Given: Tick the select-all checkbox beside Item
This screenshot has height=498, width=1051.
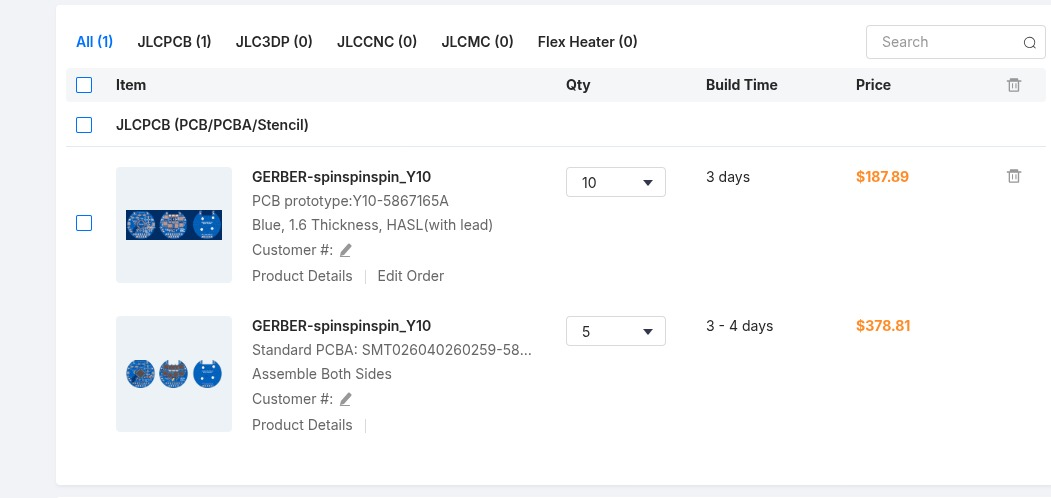Looking at the screenshot, I should point(84,85).
